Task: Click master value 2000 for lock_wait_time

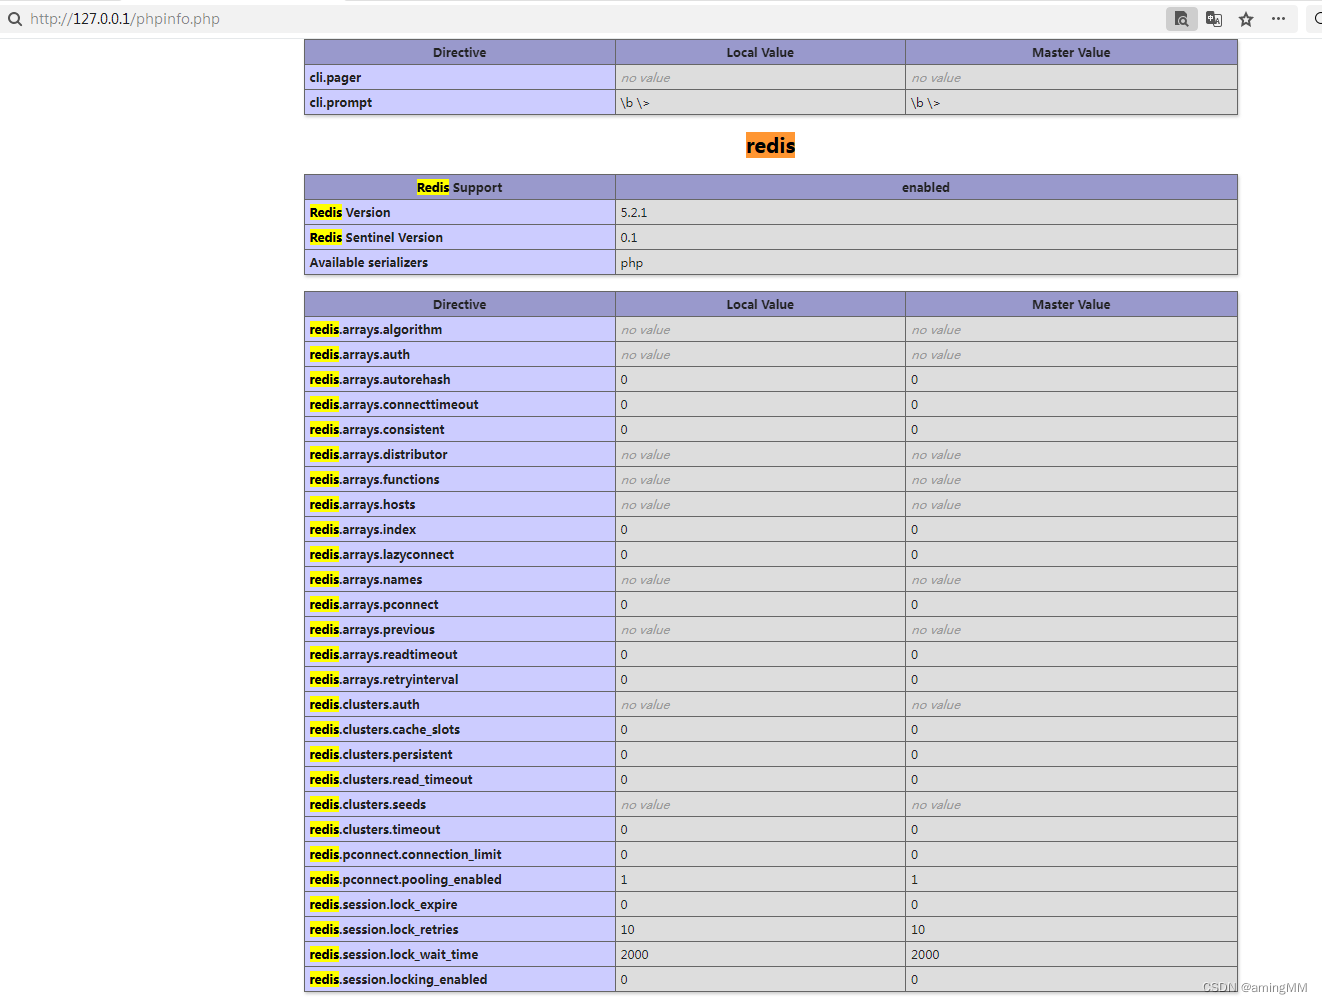Action: [925, 955]
